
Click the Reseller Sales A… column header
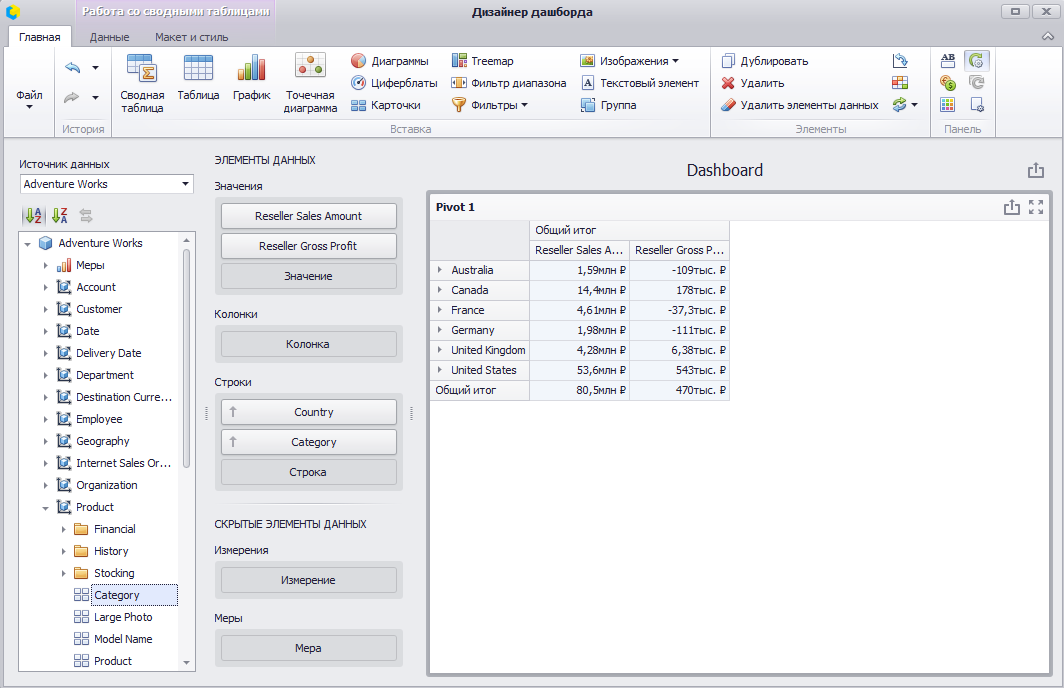coord(579,250)
